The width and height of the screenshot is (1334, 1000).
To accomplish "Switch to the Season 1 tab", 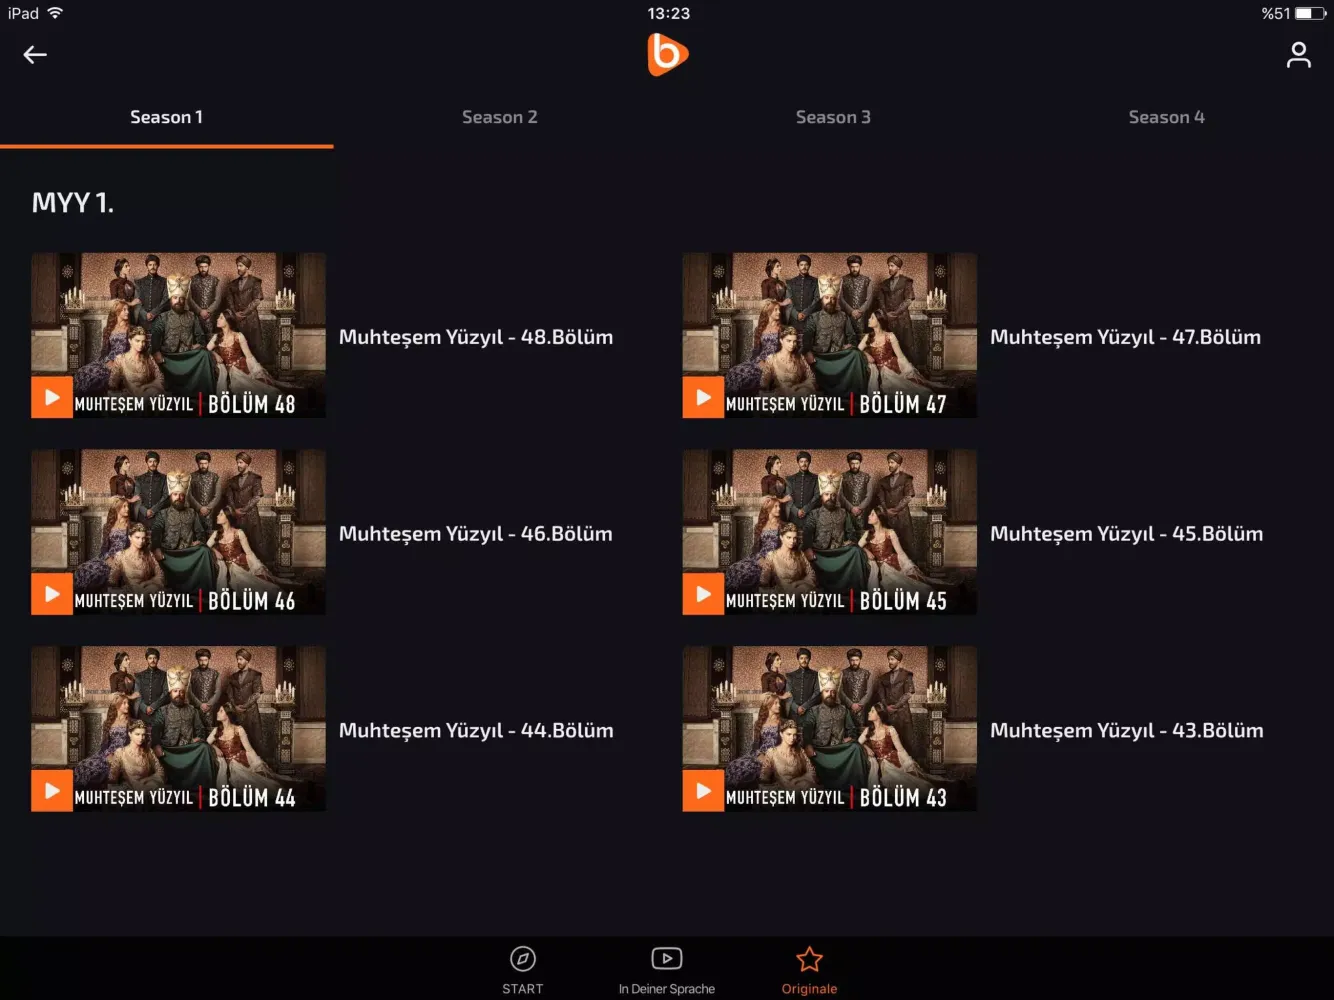I will [167, 117].
